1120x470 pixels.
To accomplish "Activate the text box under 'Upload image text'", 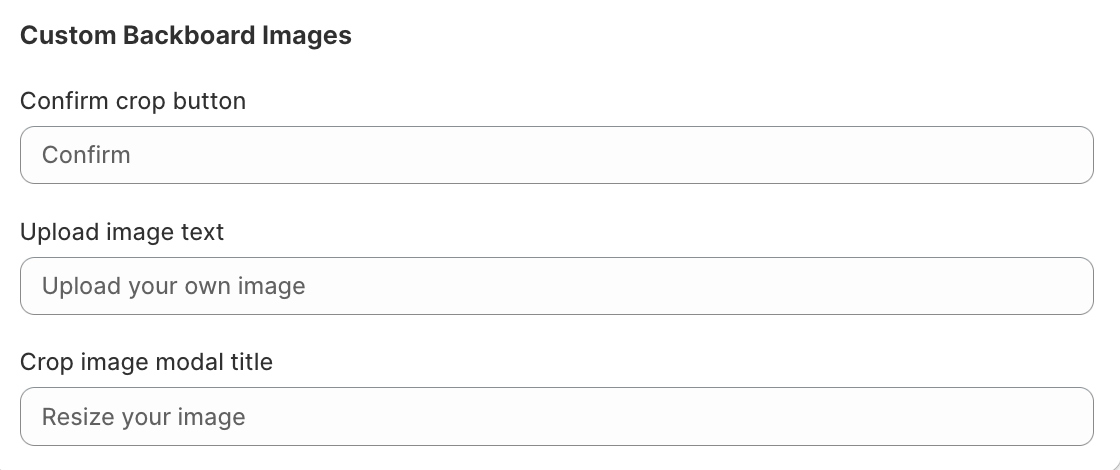I will click(556, 286).
